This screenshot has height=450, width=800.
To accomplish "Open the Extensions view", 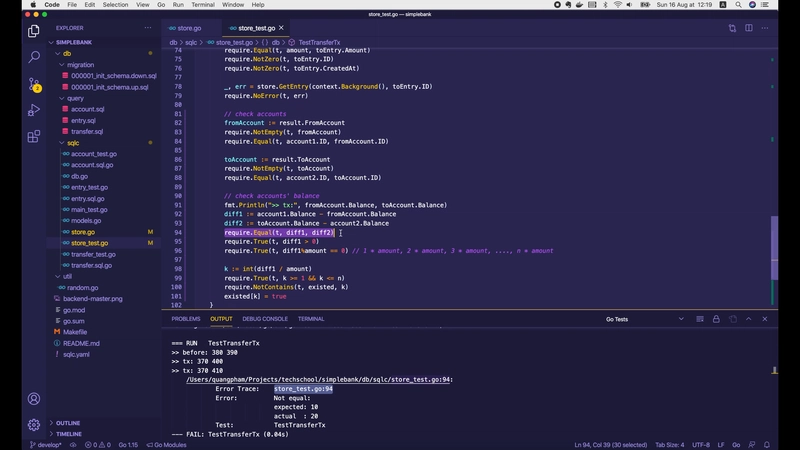I will 33,136.
